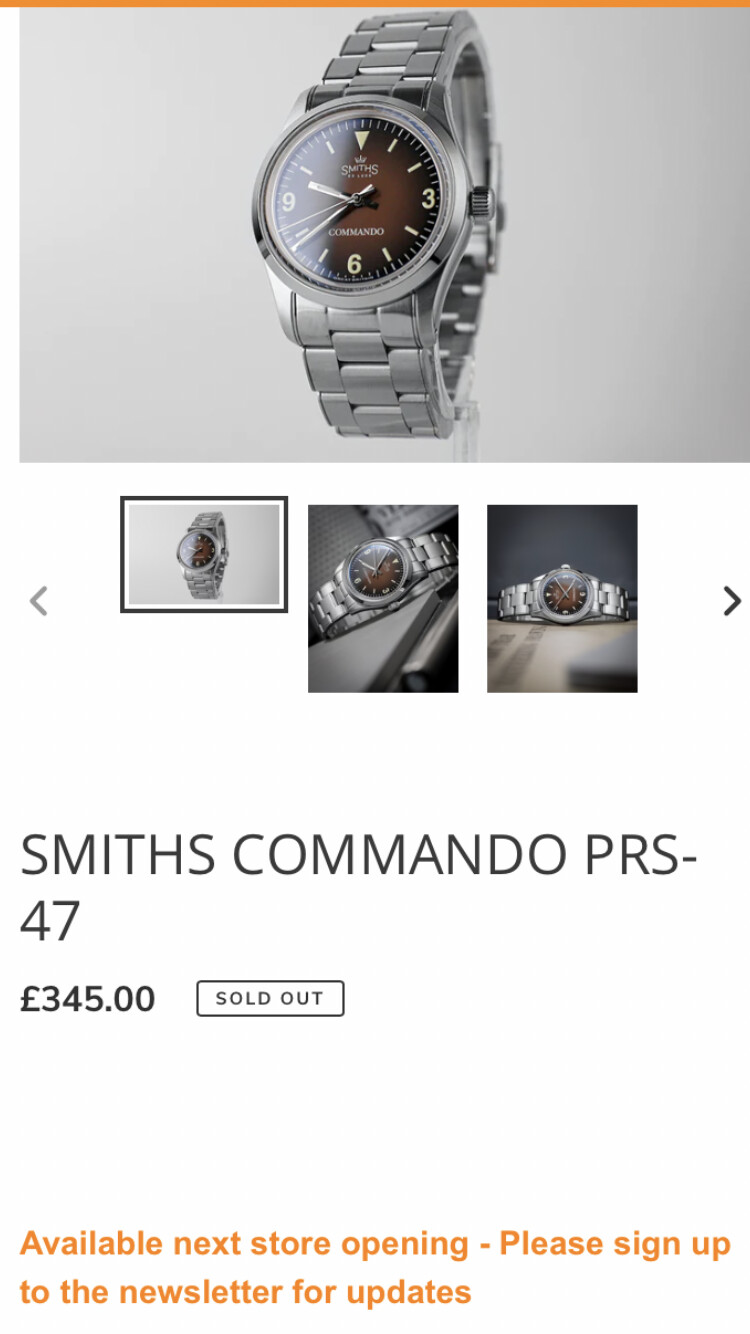Click the £345.00 price
This screenshot has height=1334, width=750.
(88, 999)
